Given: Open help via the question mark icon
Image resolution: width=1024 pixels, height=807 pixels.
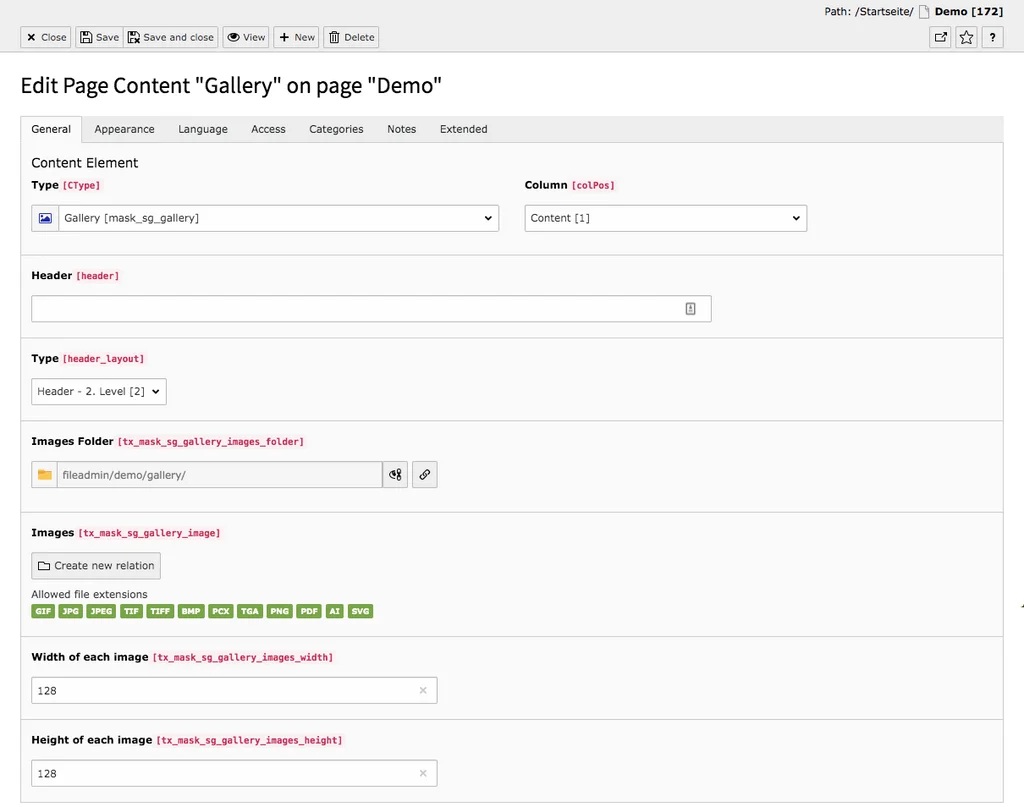Looking at the screenshot, I should point(992,36).
